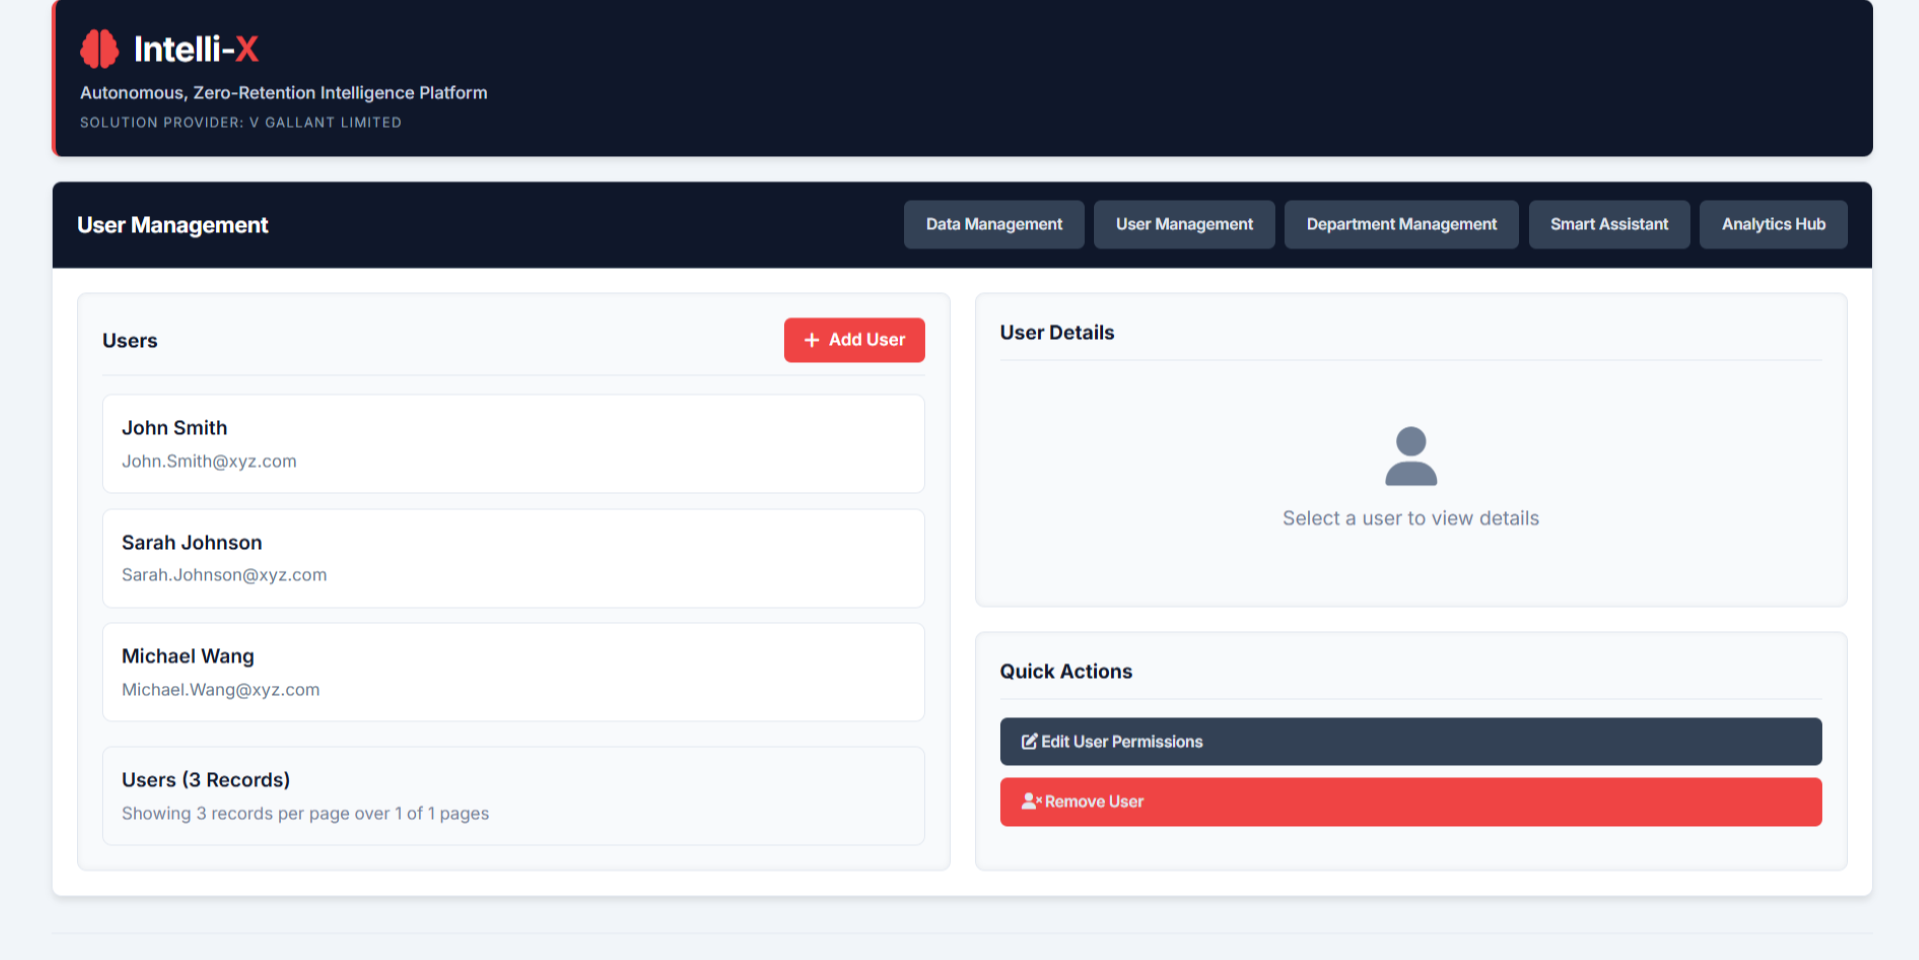Select the Sarah Johnson user card

(x=513, y=558)
